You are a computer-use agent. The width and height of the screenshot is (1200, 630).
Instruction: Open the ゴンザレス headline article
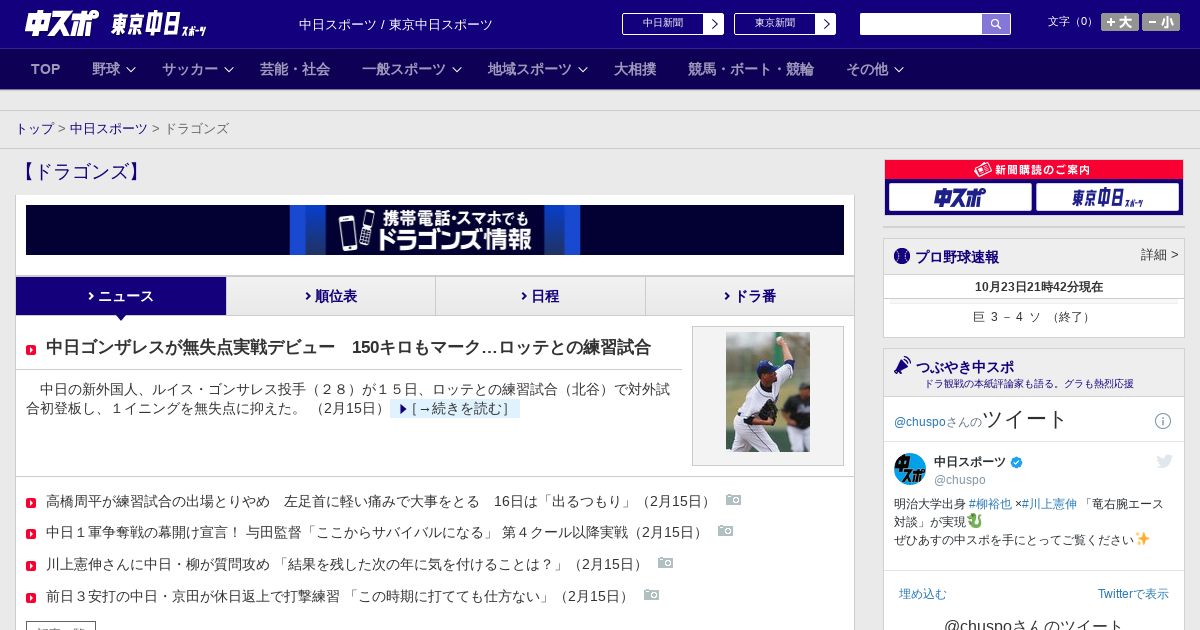(x=348, y=347)
